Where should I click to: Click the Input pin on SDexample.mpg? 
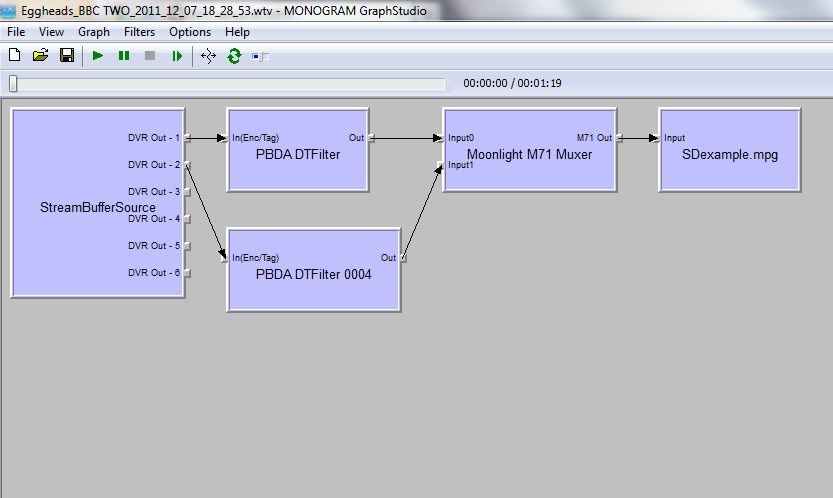click(656, 138)
